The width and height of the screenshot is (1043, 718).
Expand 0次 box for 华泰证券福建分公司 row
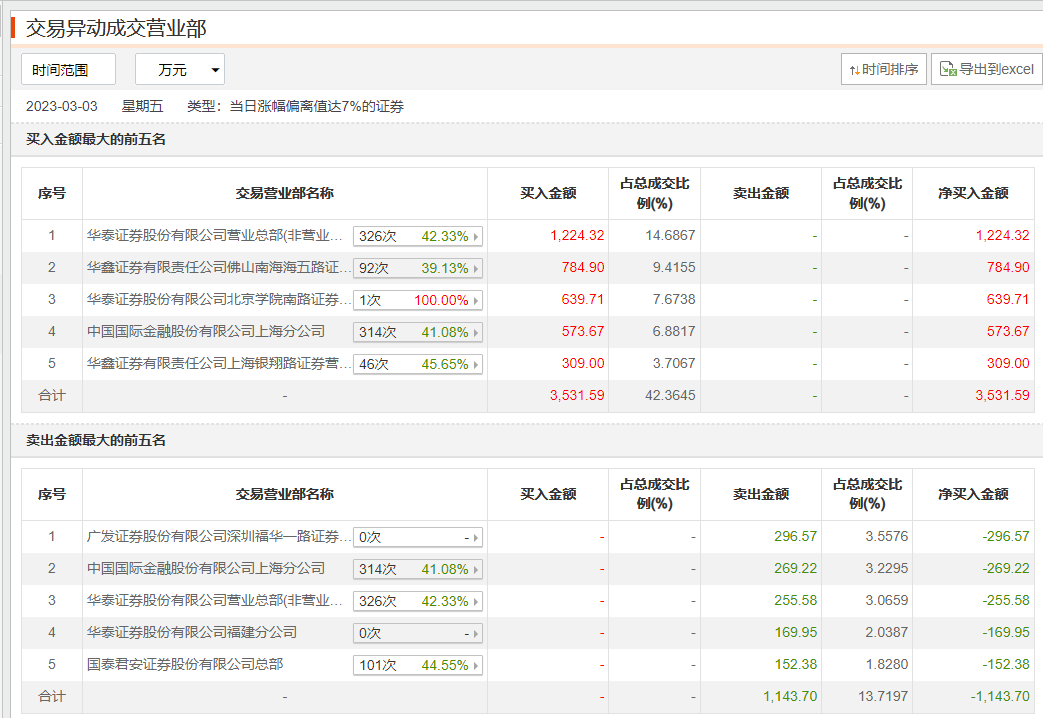tap(417, 633)
